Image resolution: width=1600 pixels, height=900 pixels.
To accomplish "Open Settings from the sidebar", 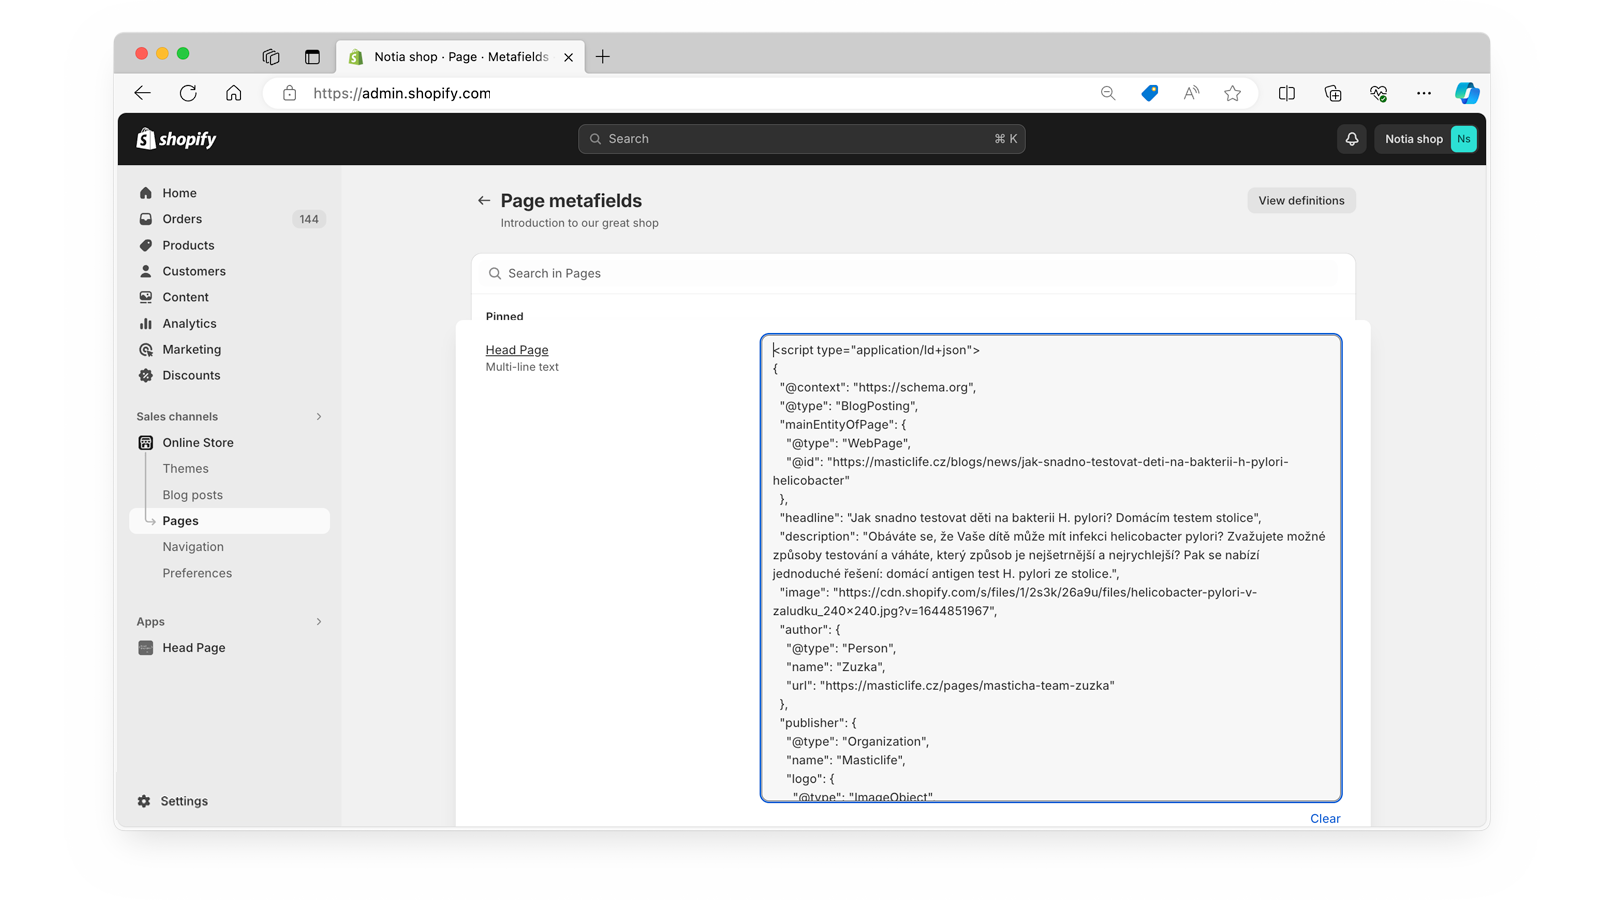I will 184,801.
